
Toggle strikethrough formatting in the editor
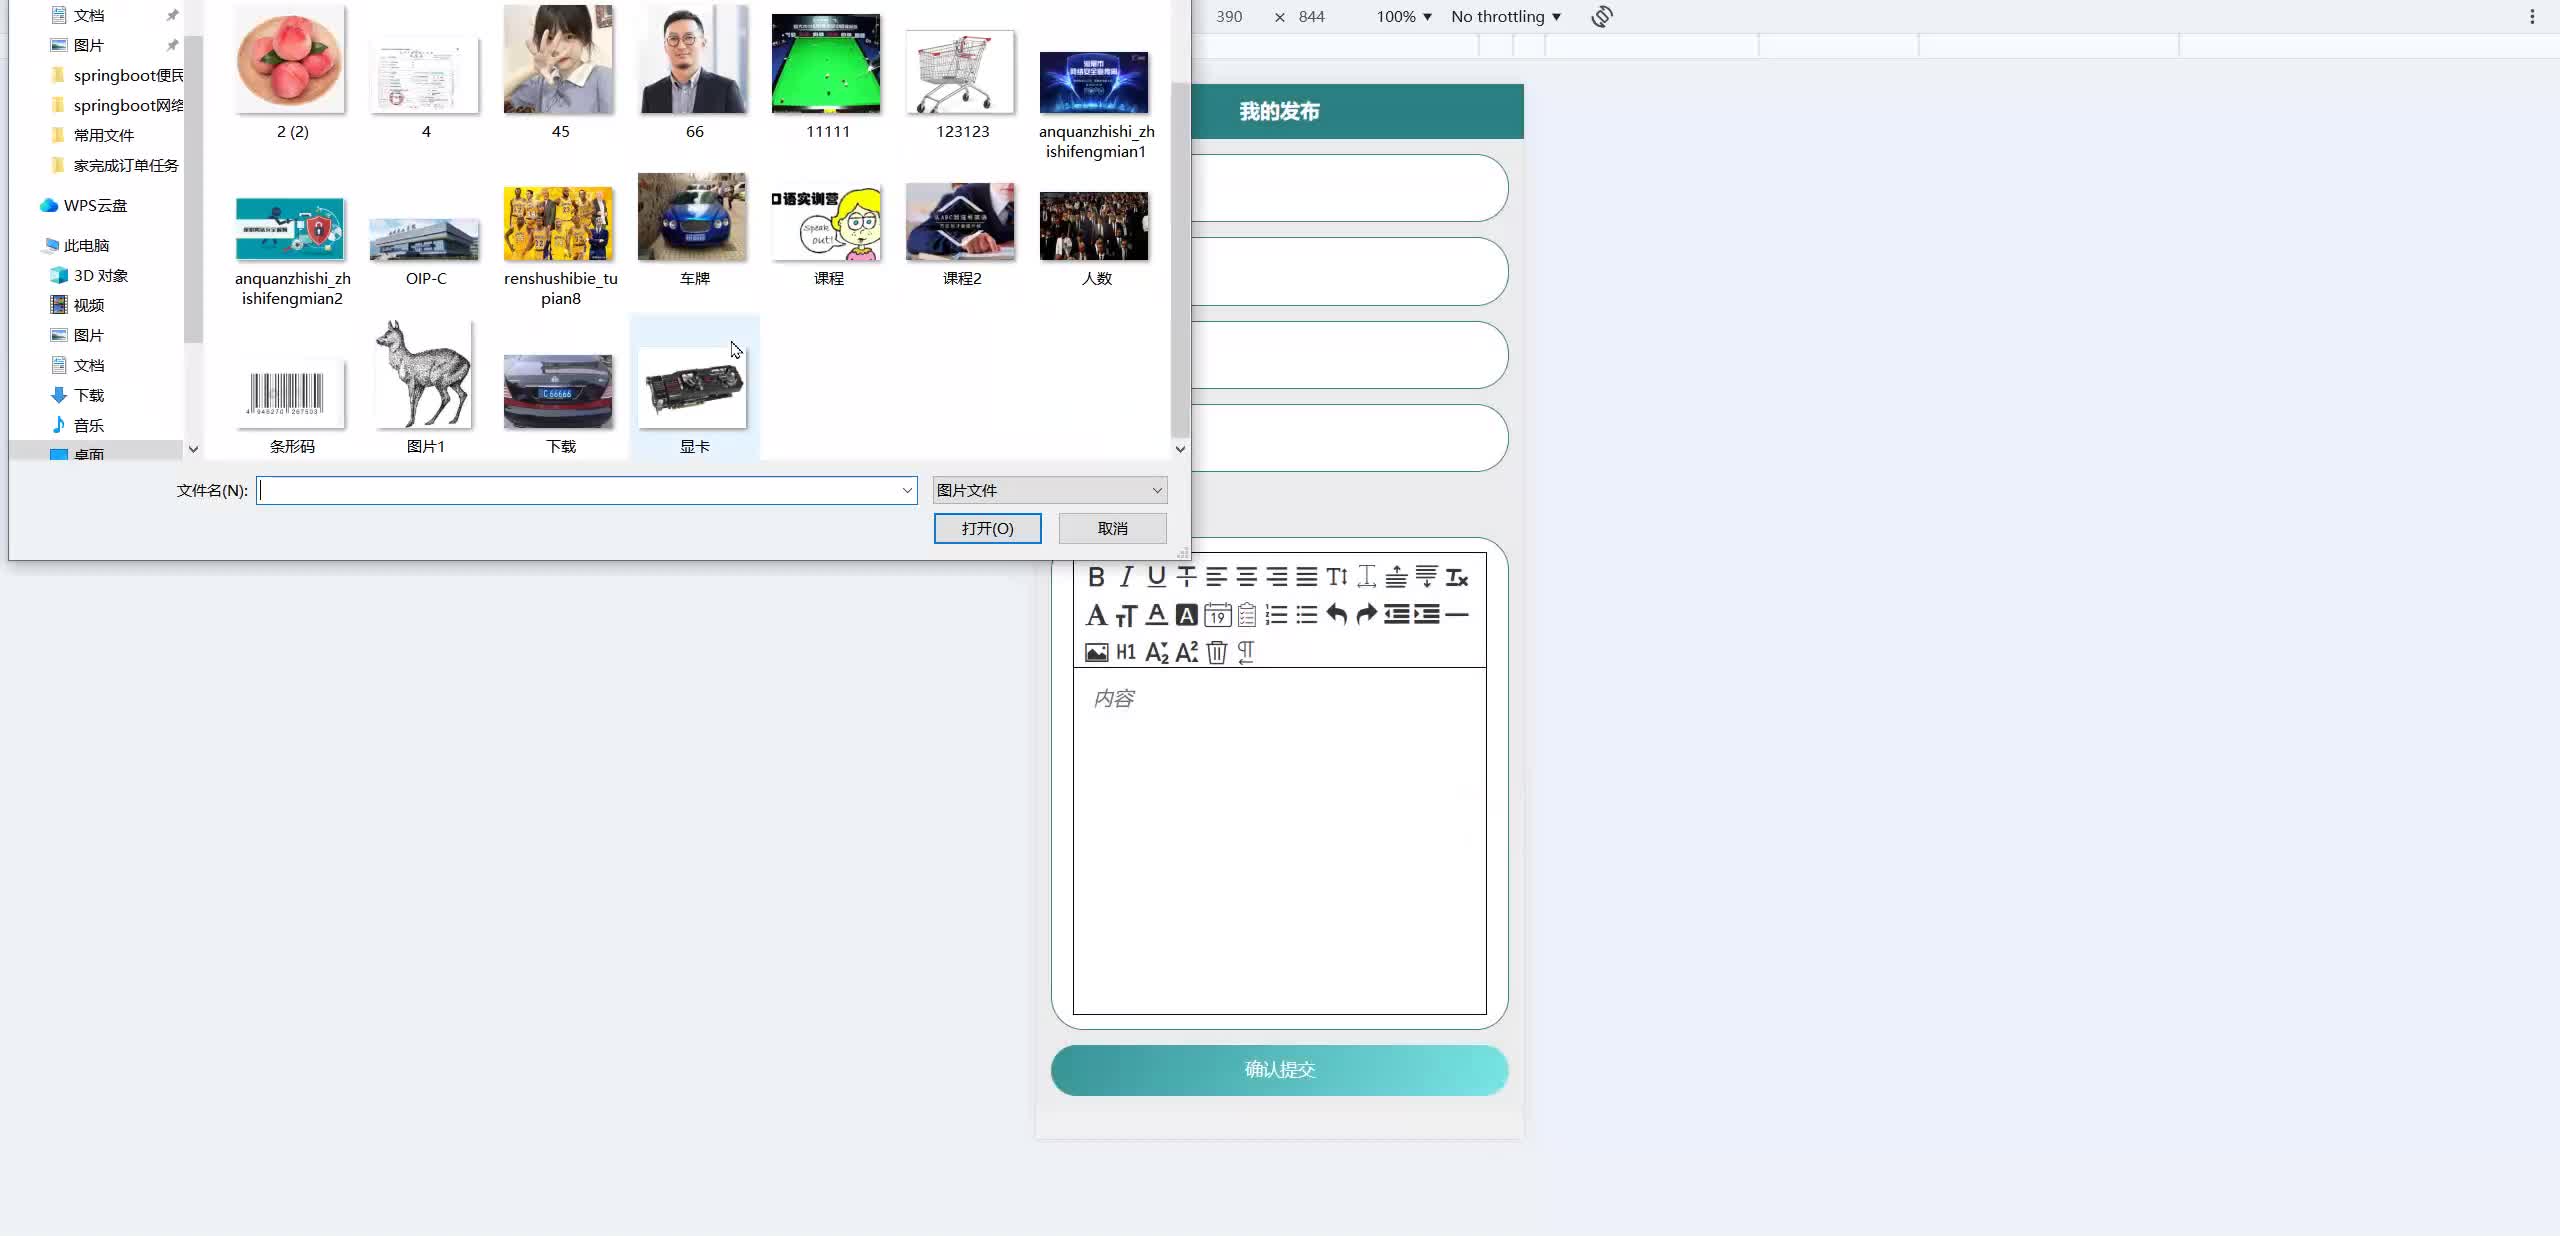point(1186,578)
